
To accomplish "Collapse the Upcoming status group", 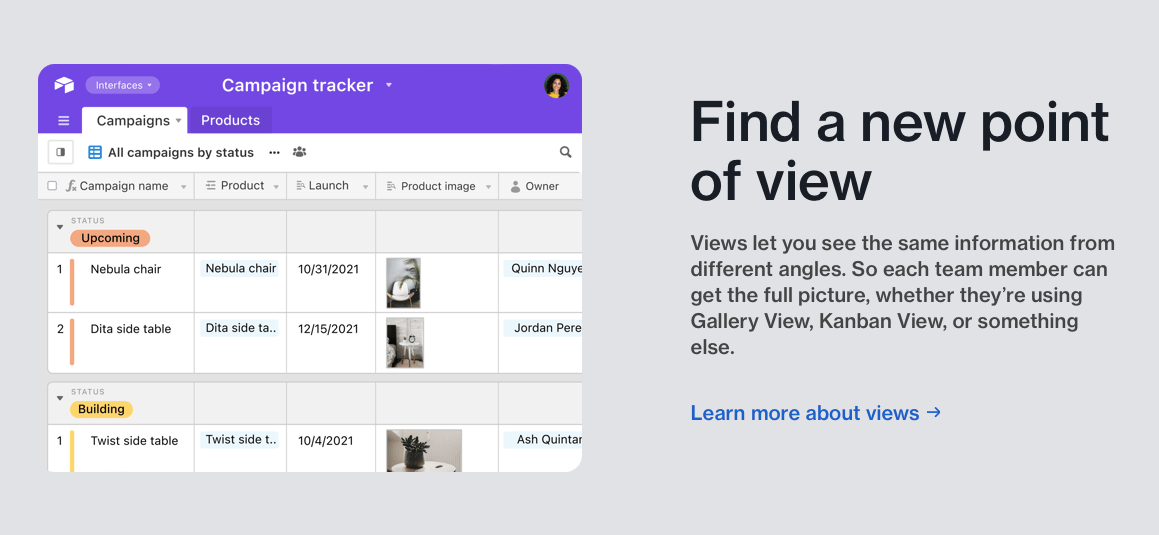I will (x=60, y=227).
